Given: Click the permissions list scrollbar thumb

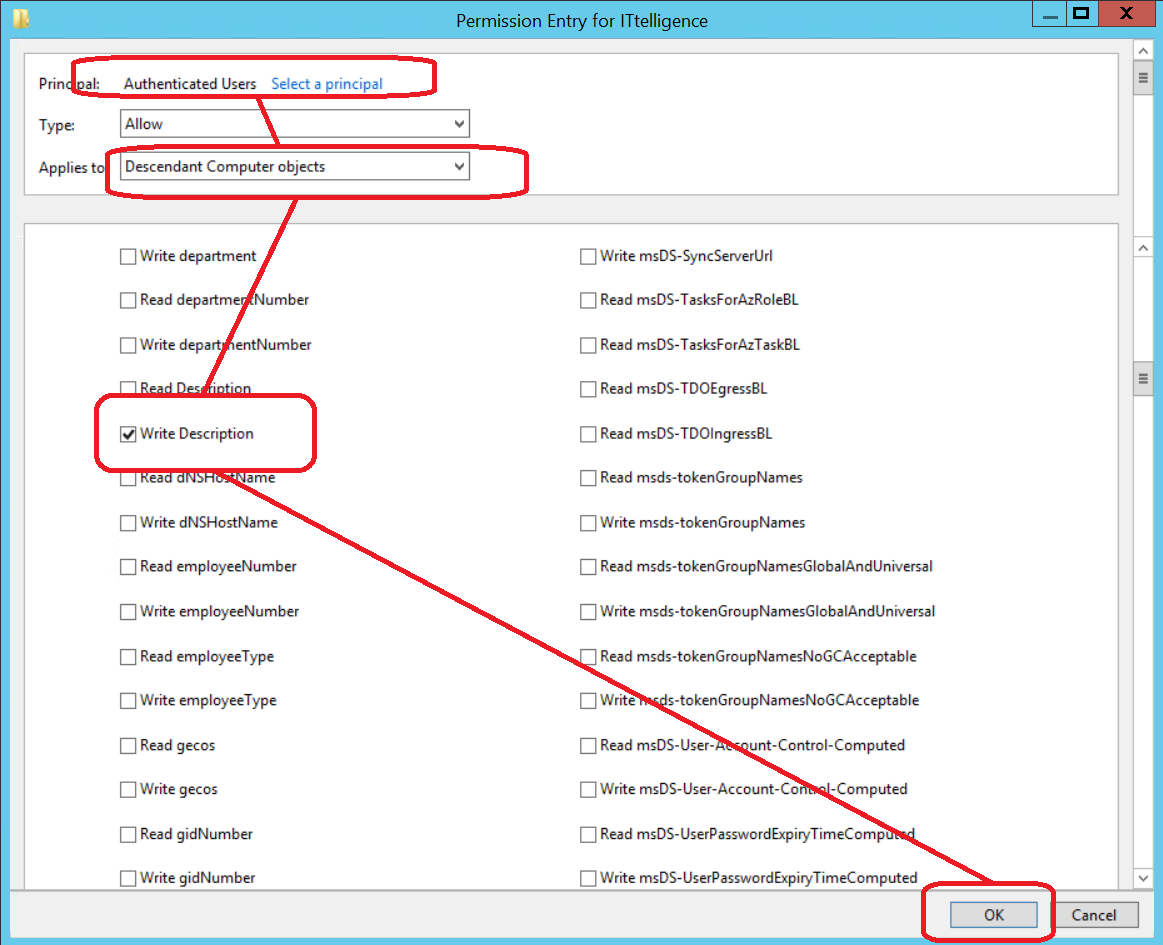Looking at the screenshot, I should tap(1143, 379).
